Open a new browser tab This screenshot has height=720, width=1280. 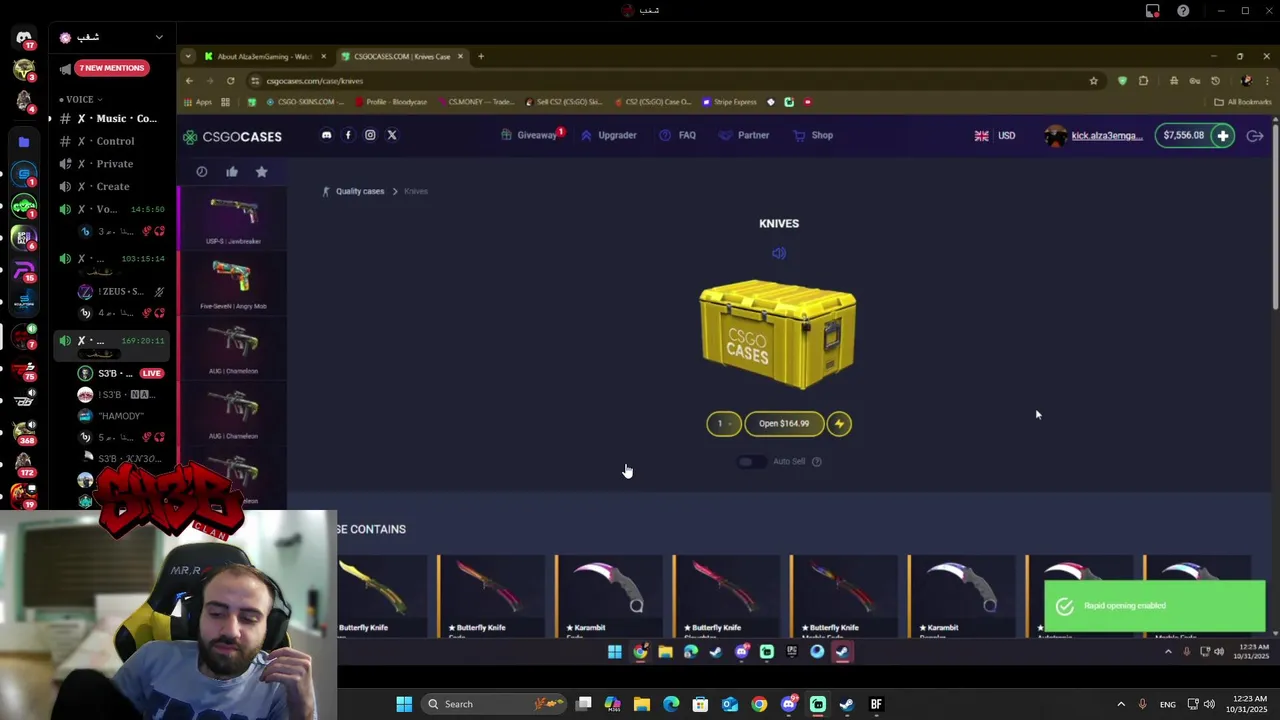[x=481, y=56]
